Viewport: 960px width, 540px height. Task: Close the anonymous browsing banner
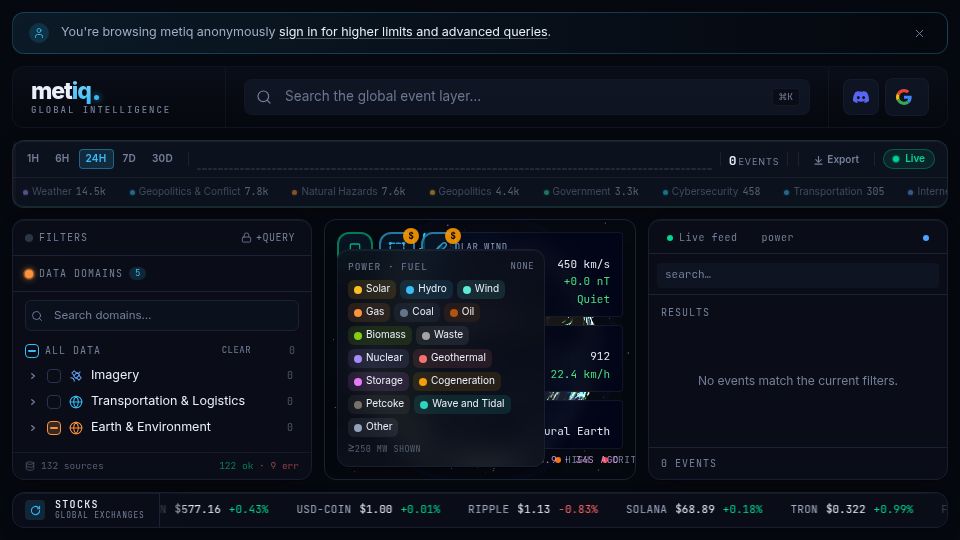point(919,33)
